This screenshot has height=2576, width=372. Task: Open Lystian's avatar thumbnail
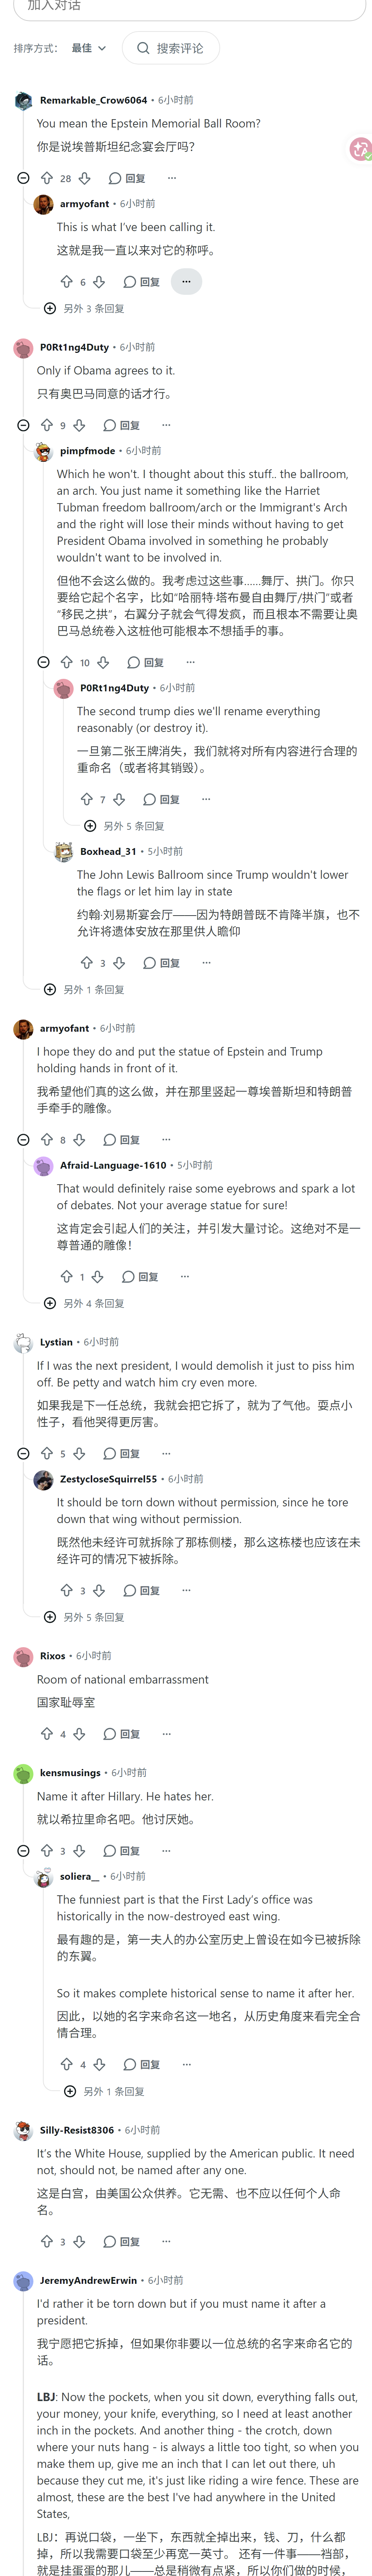click(23, 1343)
